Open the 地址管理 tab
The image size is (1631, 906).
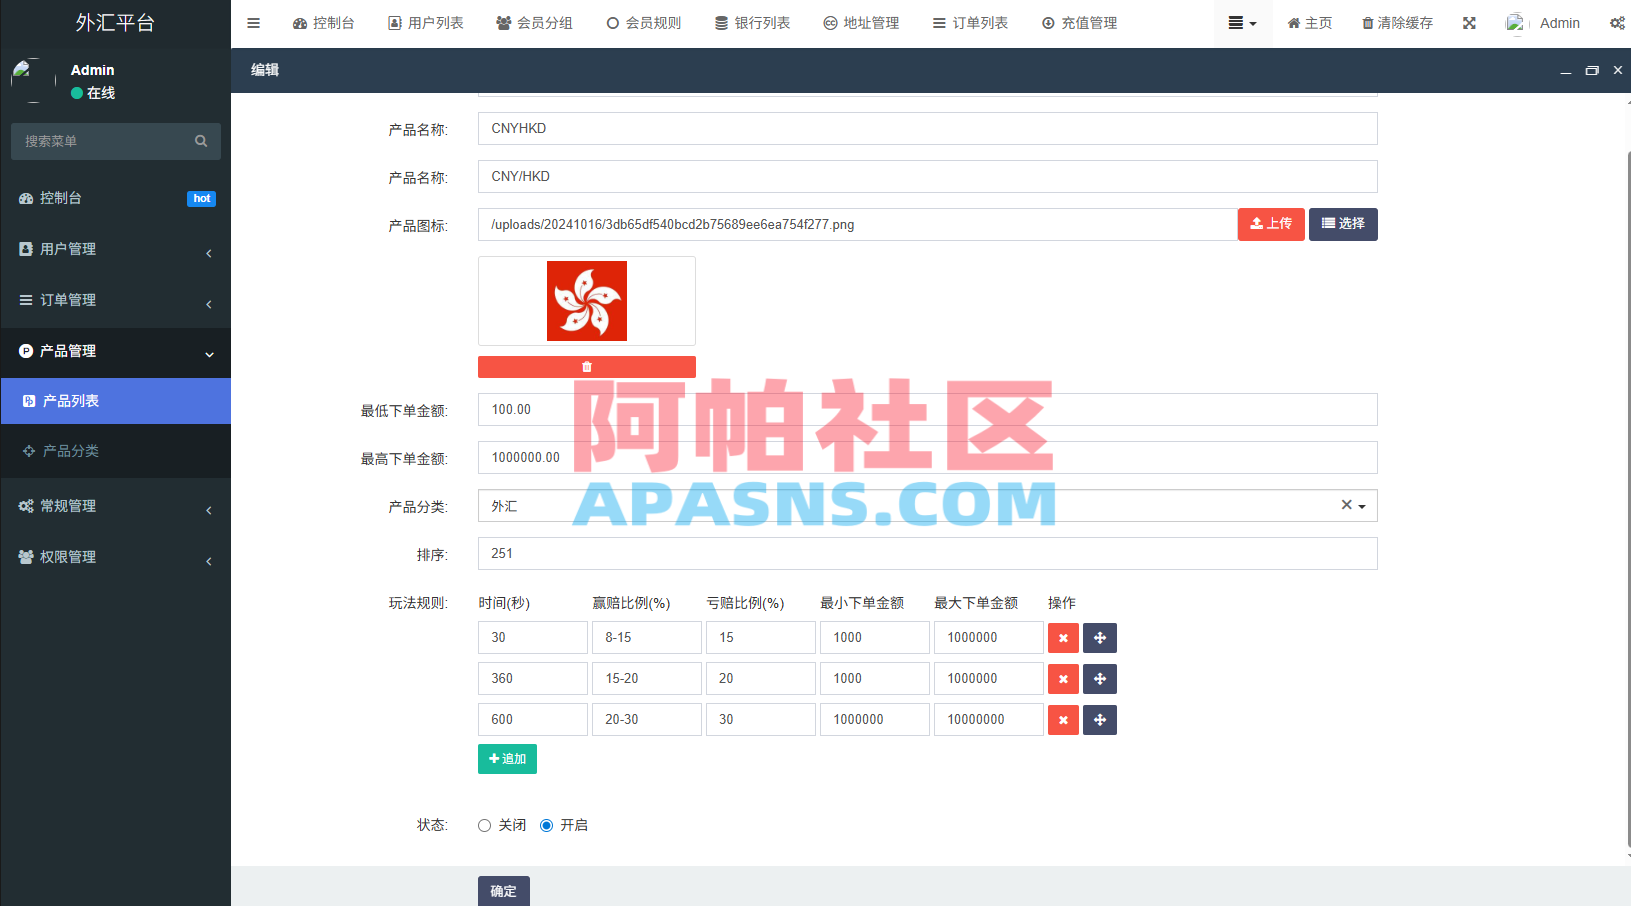[x=861, y=23]
